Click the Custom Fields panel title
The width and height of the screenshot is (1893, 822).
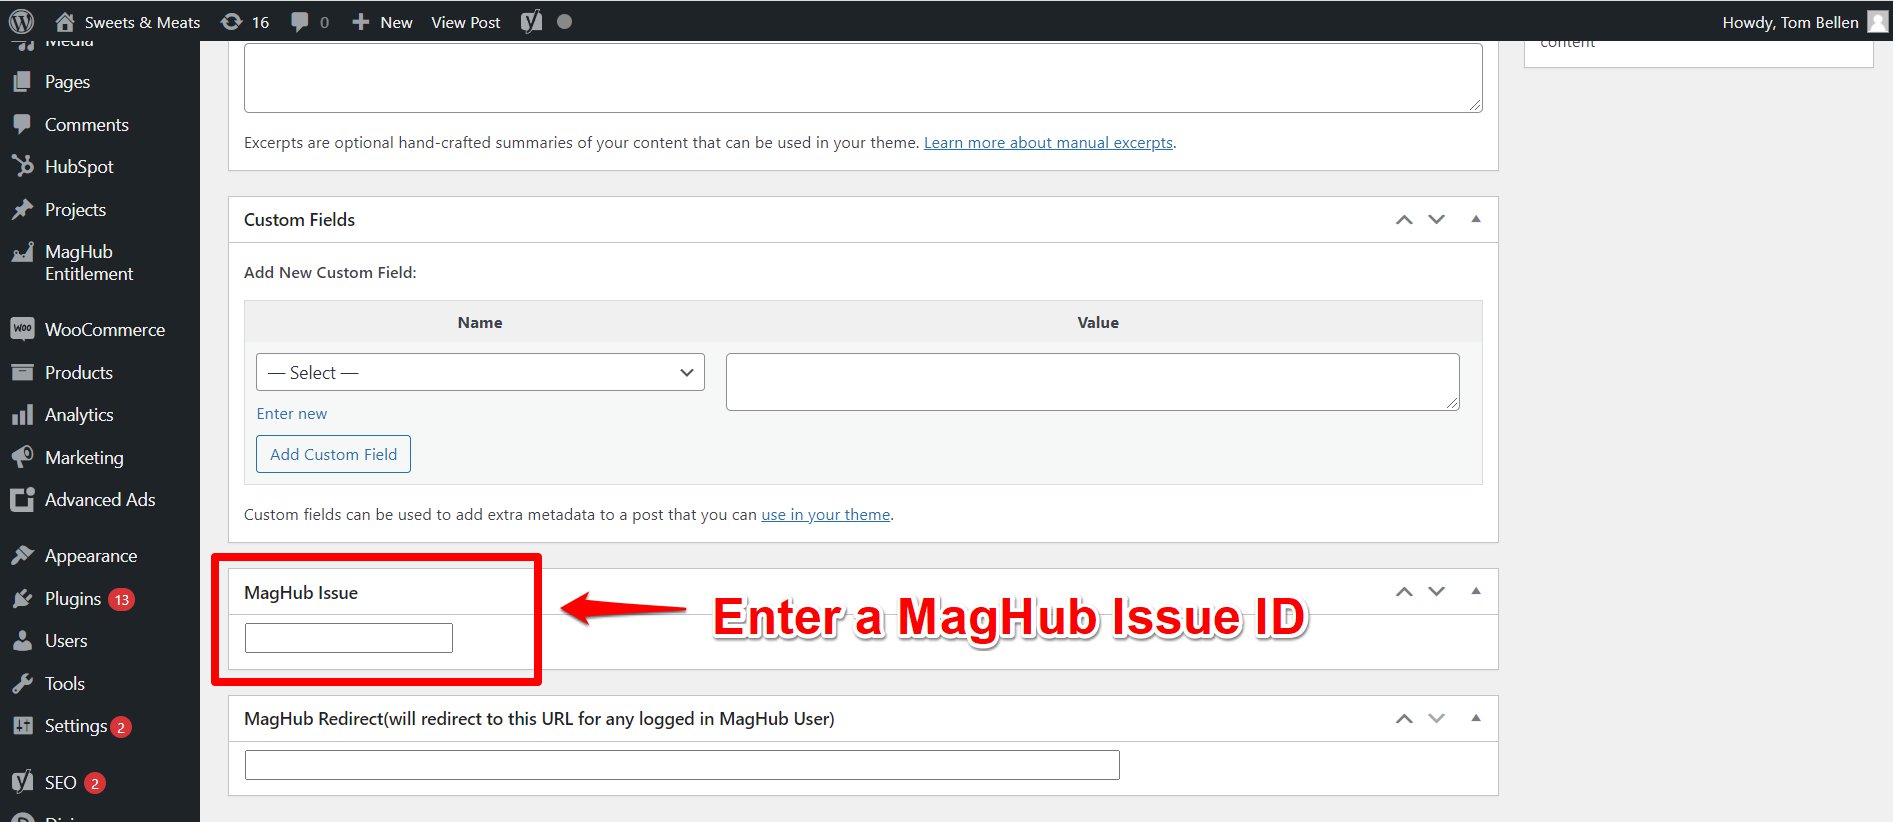coord(299,219)
